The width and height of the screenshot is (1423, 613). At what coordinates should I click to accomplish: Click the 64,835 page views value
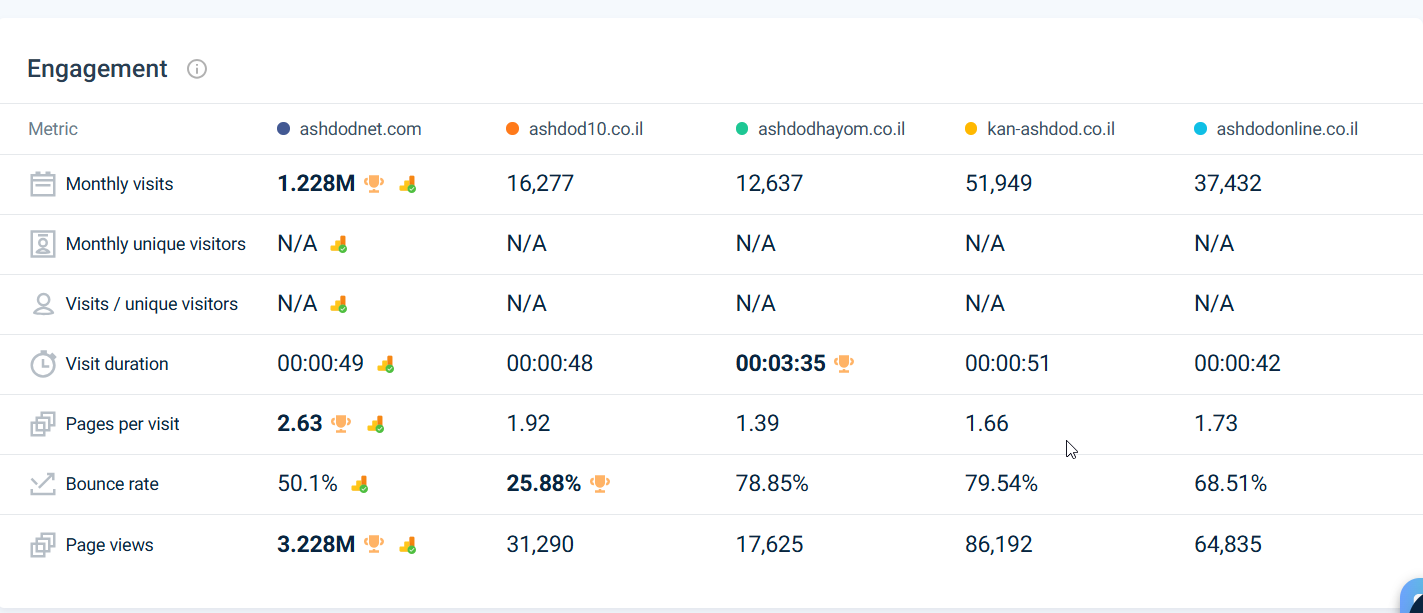point(1228,545)
